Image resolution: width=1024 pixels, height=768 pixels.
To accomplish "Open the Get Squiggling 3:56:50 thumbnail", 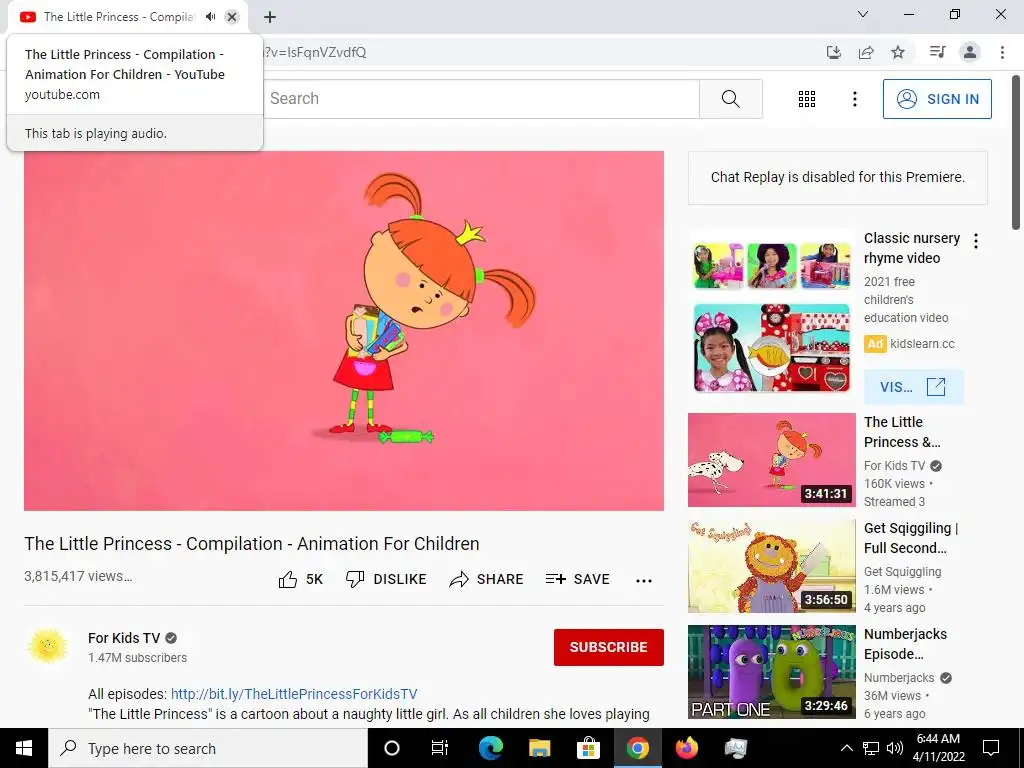I will tap(771, 566).
